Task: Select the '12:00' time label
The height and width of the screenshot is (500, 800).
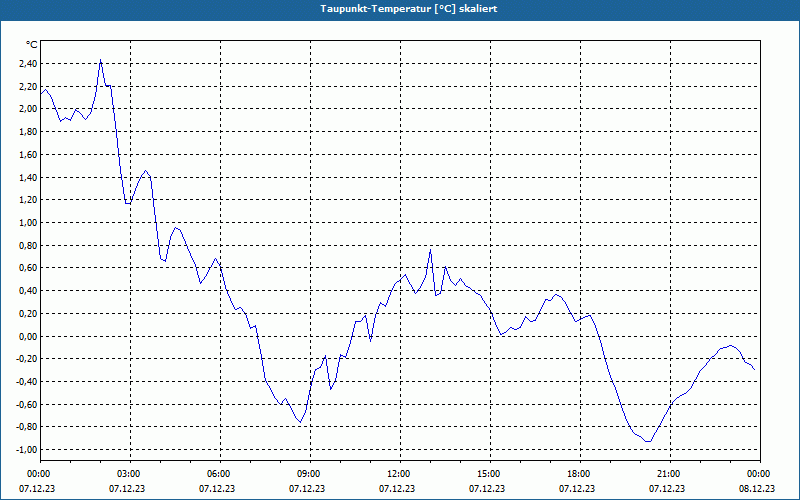Action: 400,474
